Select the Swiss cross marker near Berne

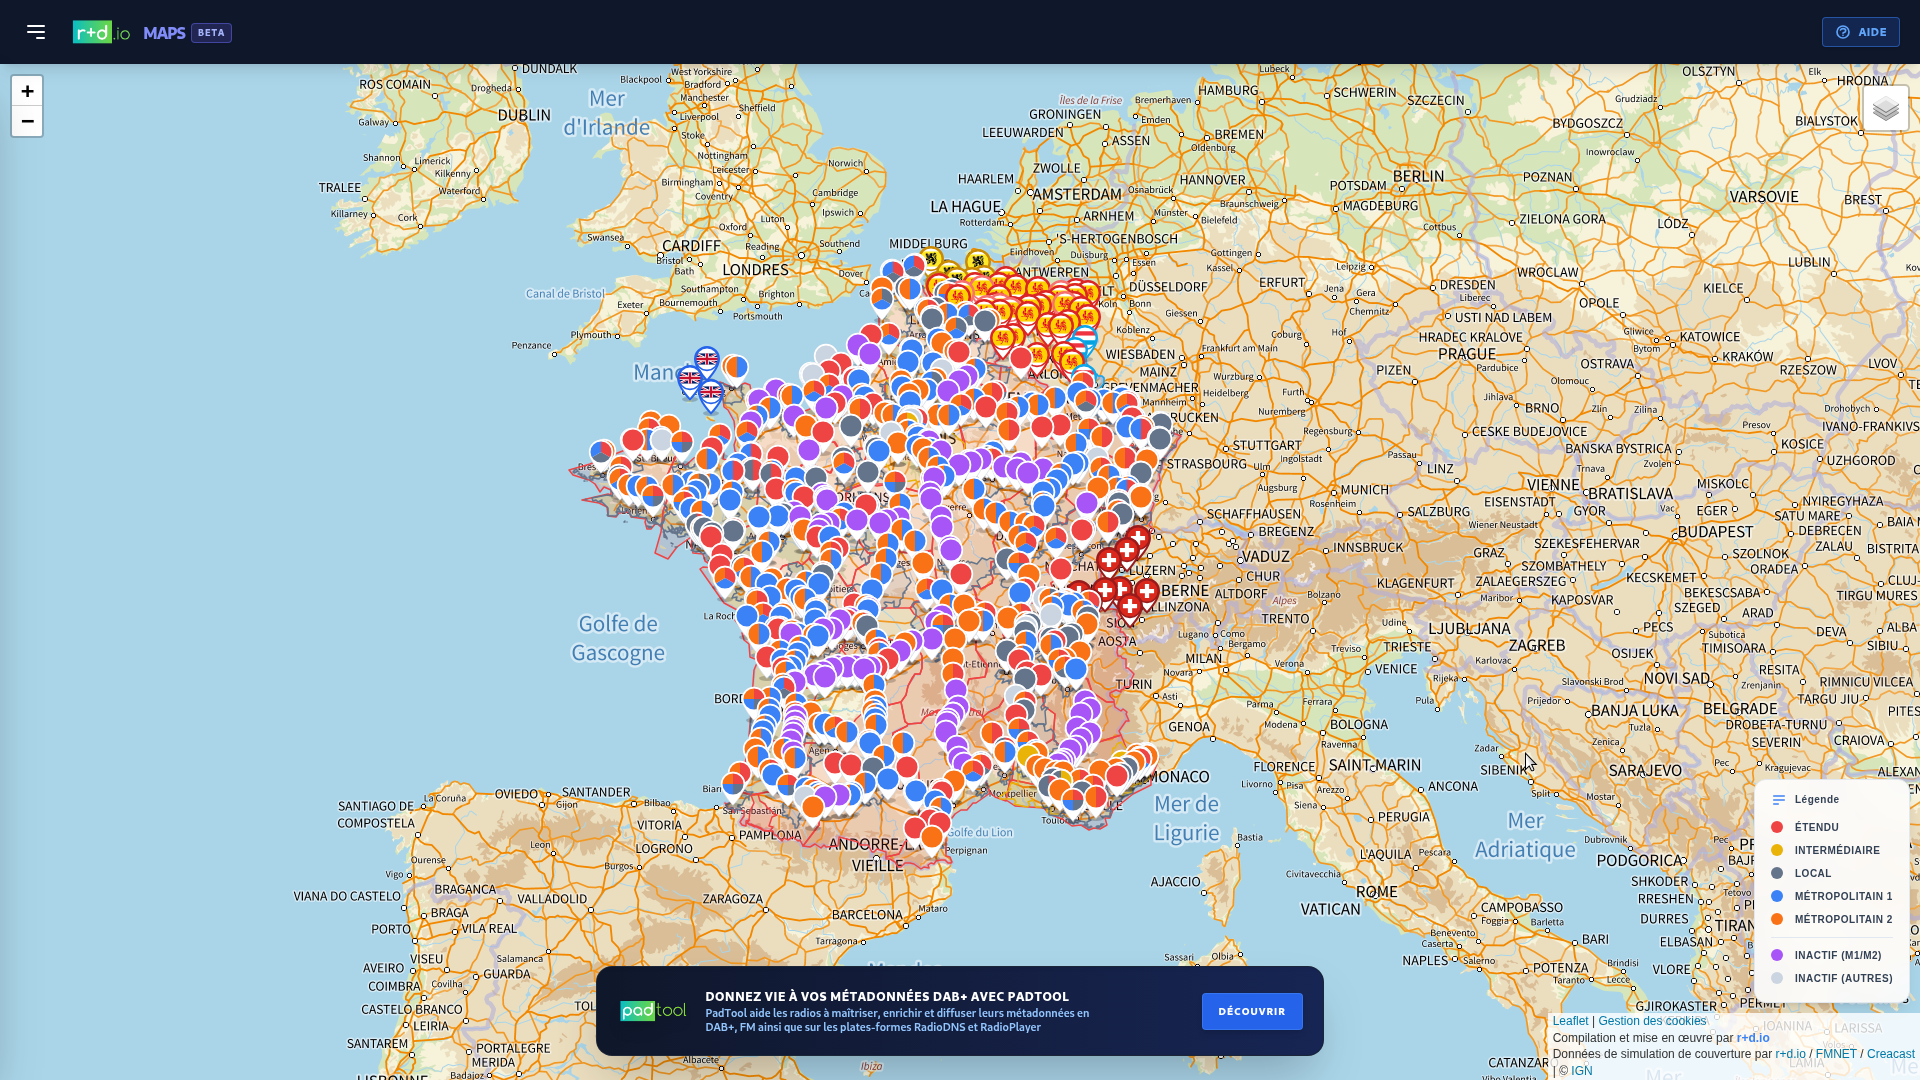click(1146, 592)
